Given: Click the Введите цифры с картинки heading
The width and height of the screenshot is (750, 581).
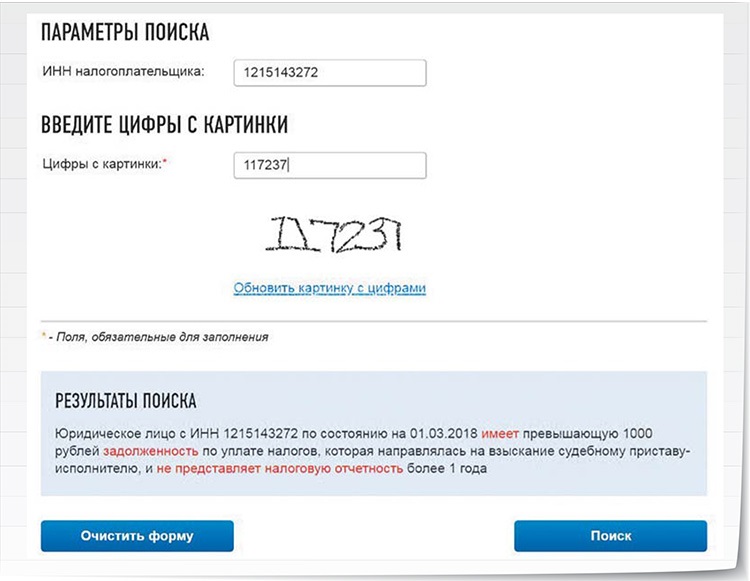Looking at the screenshot, I should click(165, 125).
